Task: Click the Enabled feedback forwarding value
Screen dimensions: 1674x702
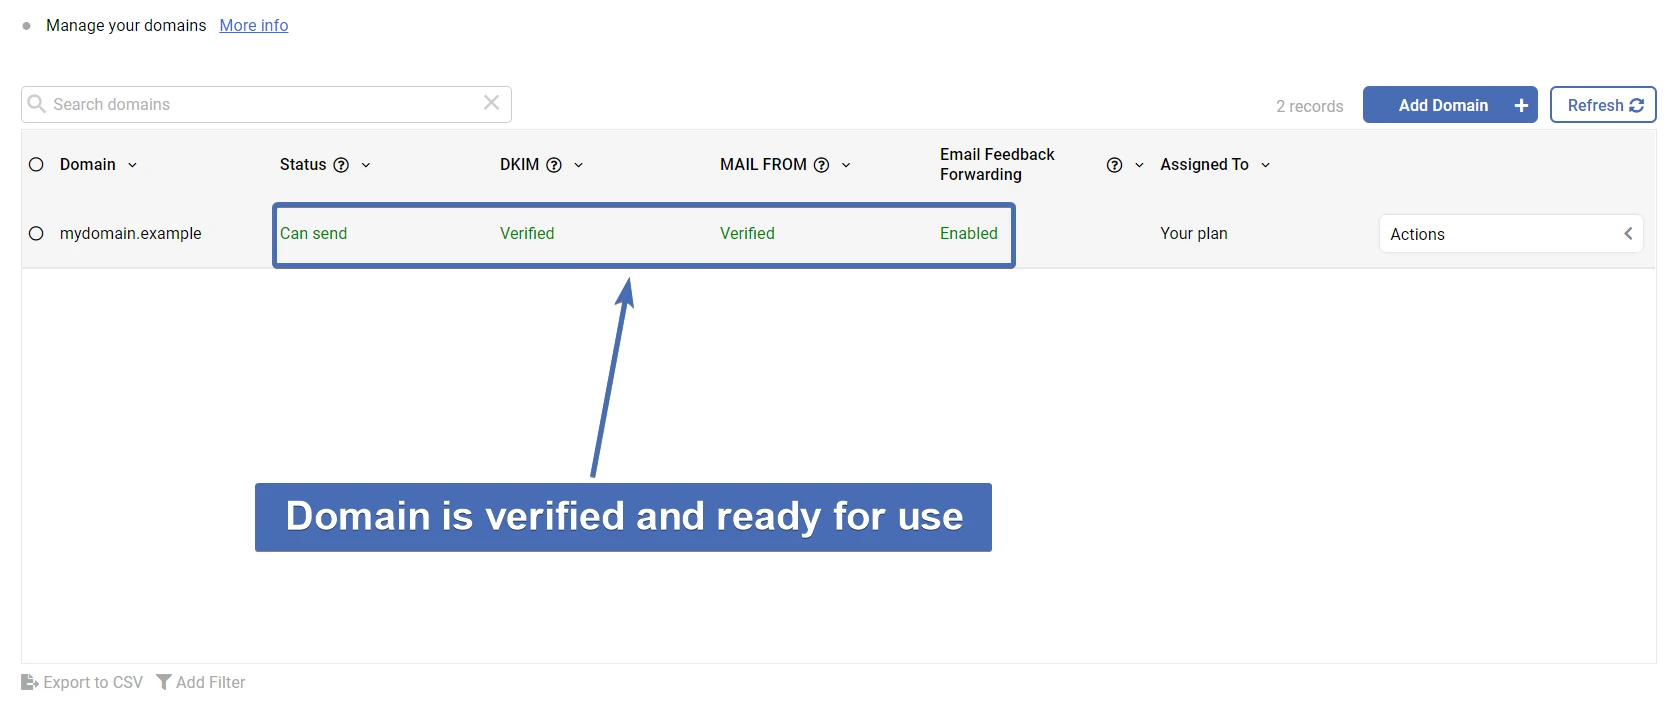Action: coord(968,233)
